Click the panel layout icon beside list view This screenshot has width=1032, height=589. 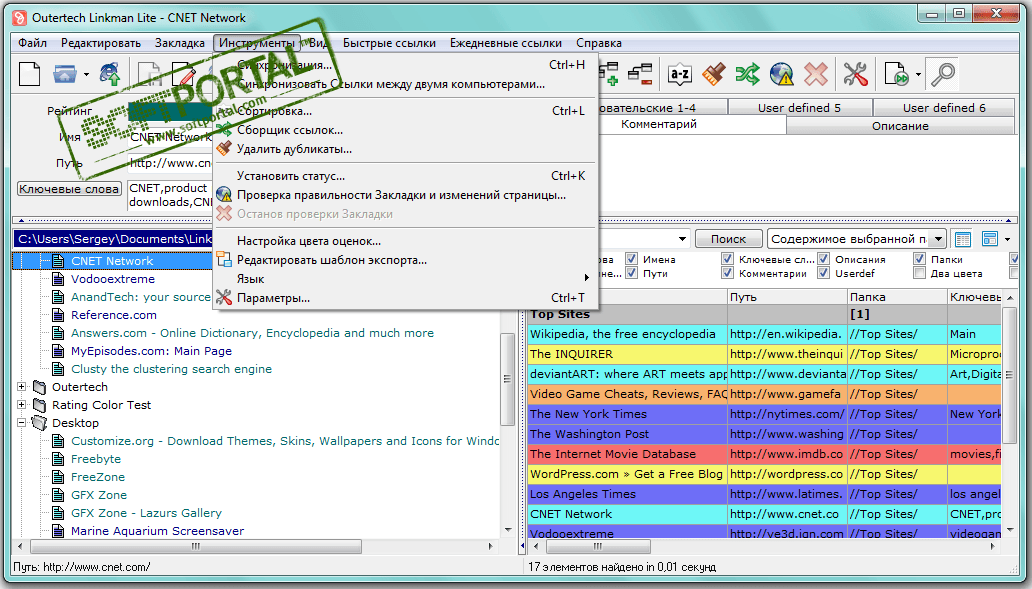(x=990, y=239)
